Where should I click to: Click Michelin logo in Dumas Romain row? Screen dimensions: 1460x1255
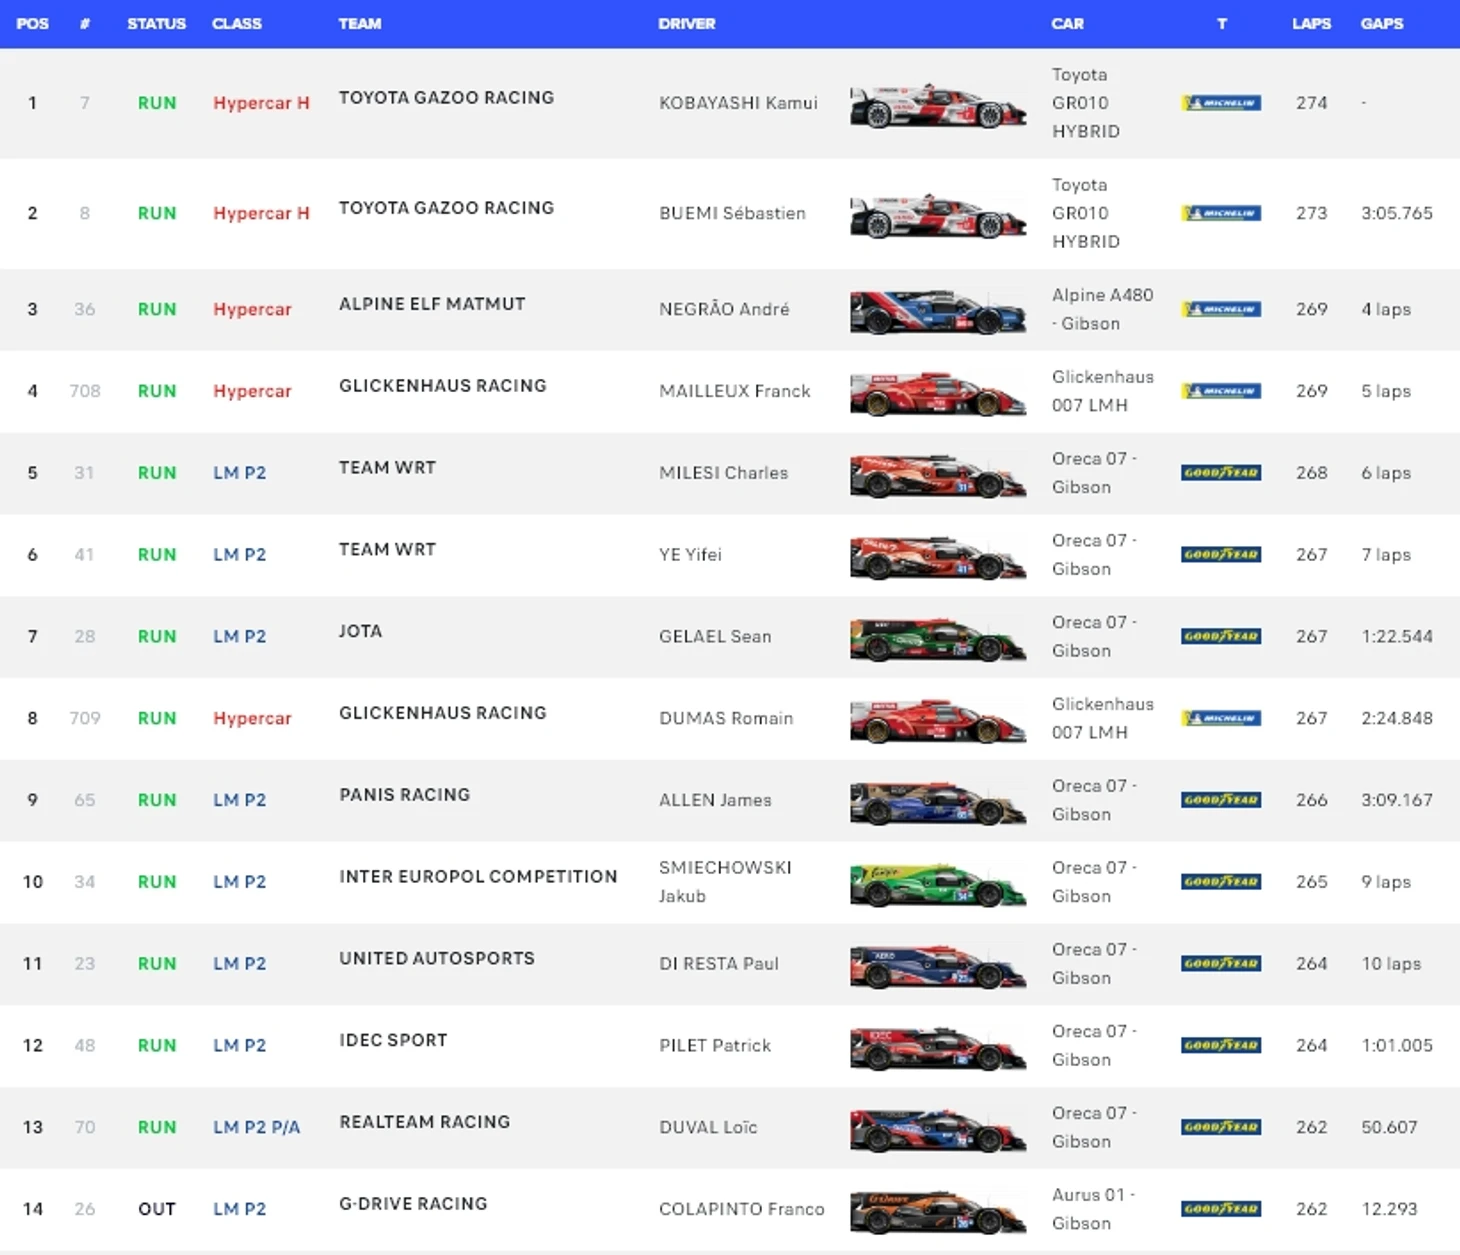(x=1221, y=718)
